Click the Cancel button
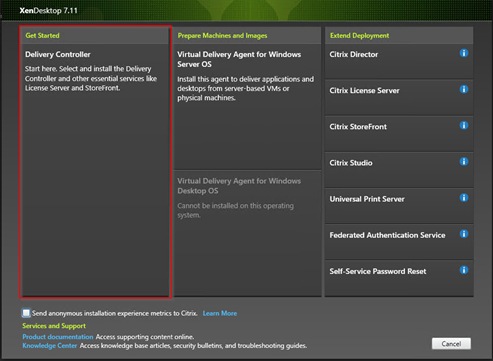493x361 pixels. pyautogui.click(x=451, y=344)
